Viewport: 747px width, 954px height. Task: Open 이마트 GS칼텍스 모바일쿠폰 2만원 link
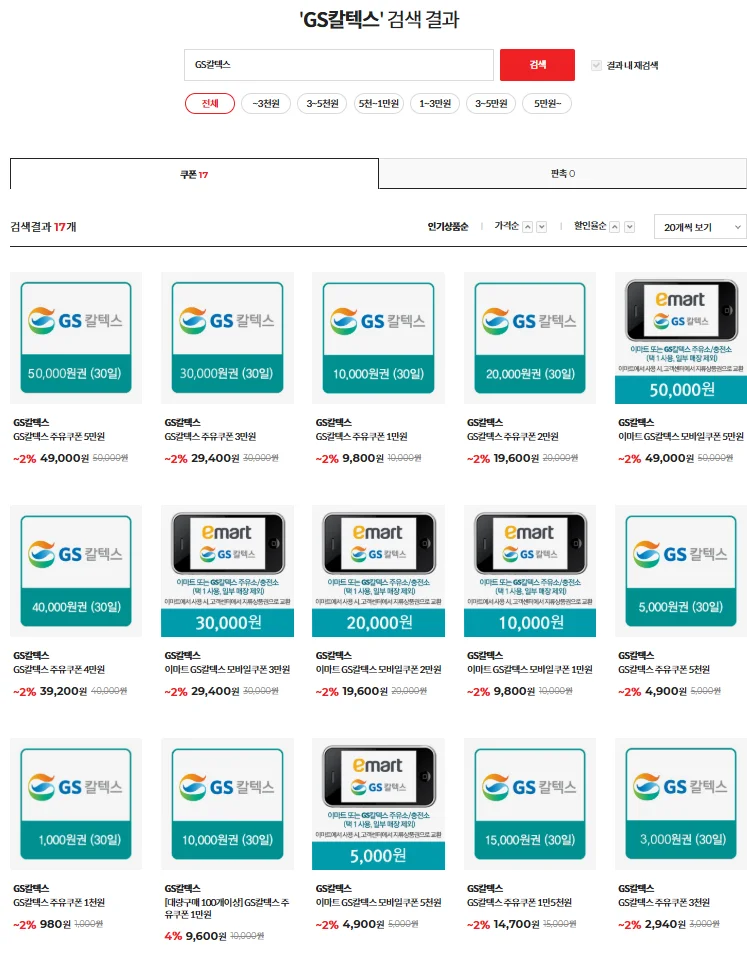click(378, 669)
